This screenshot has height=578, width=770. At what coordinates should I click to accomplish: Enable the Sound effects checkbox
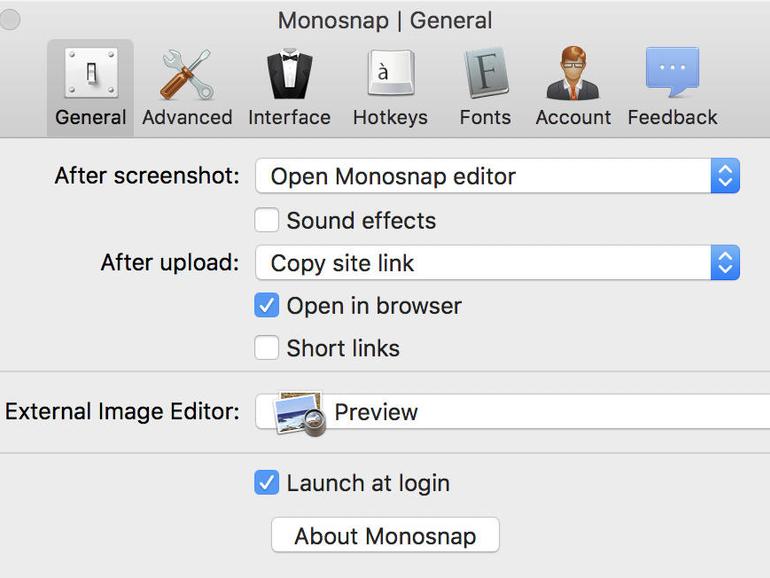coord(267,220)
